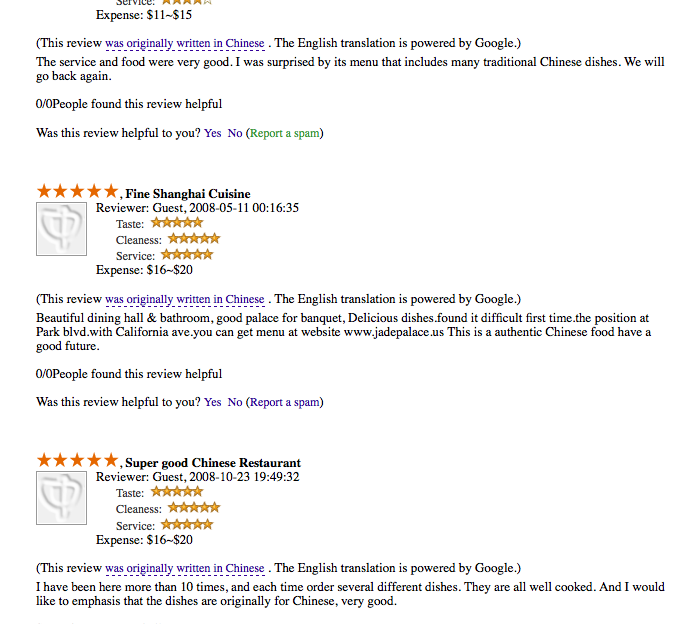Click Service stars in Super good Chinese Restaurant review
The image size is (695, 624).
(x=187, y=525)
